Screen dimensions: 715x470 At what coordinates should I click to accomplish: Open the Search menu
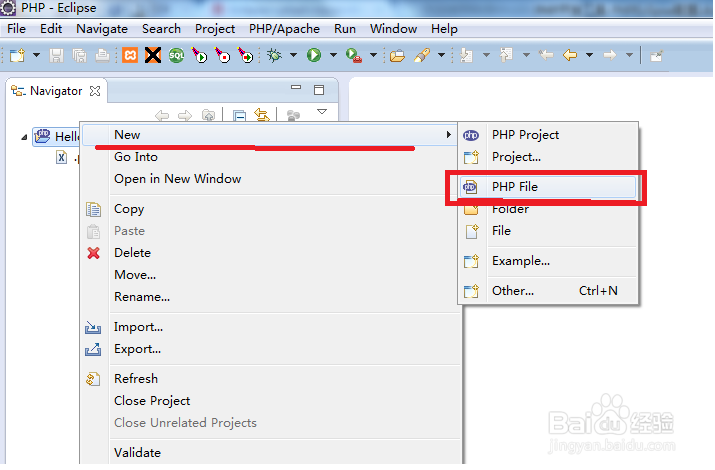(161, 29)
